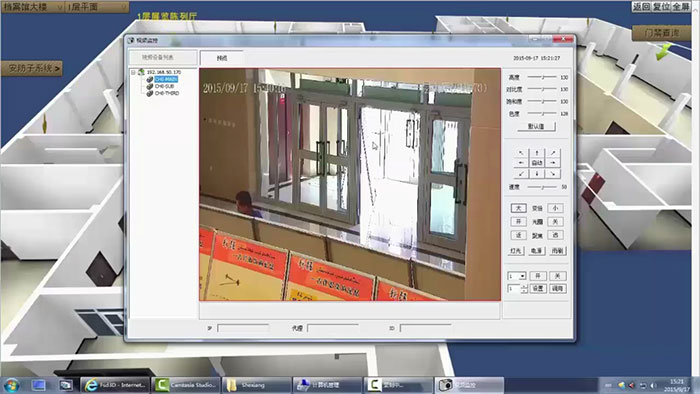Move camera diagonally up-right
Image resolution: width=700 pixels, height=394 pixels.
point(553,153)
